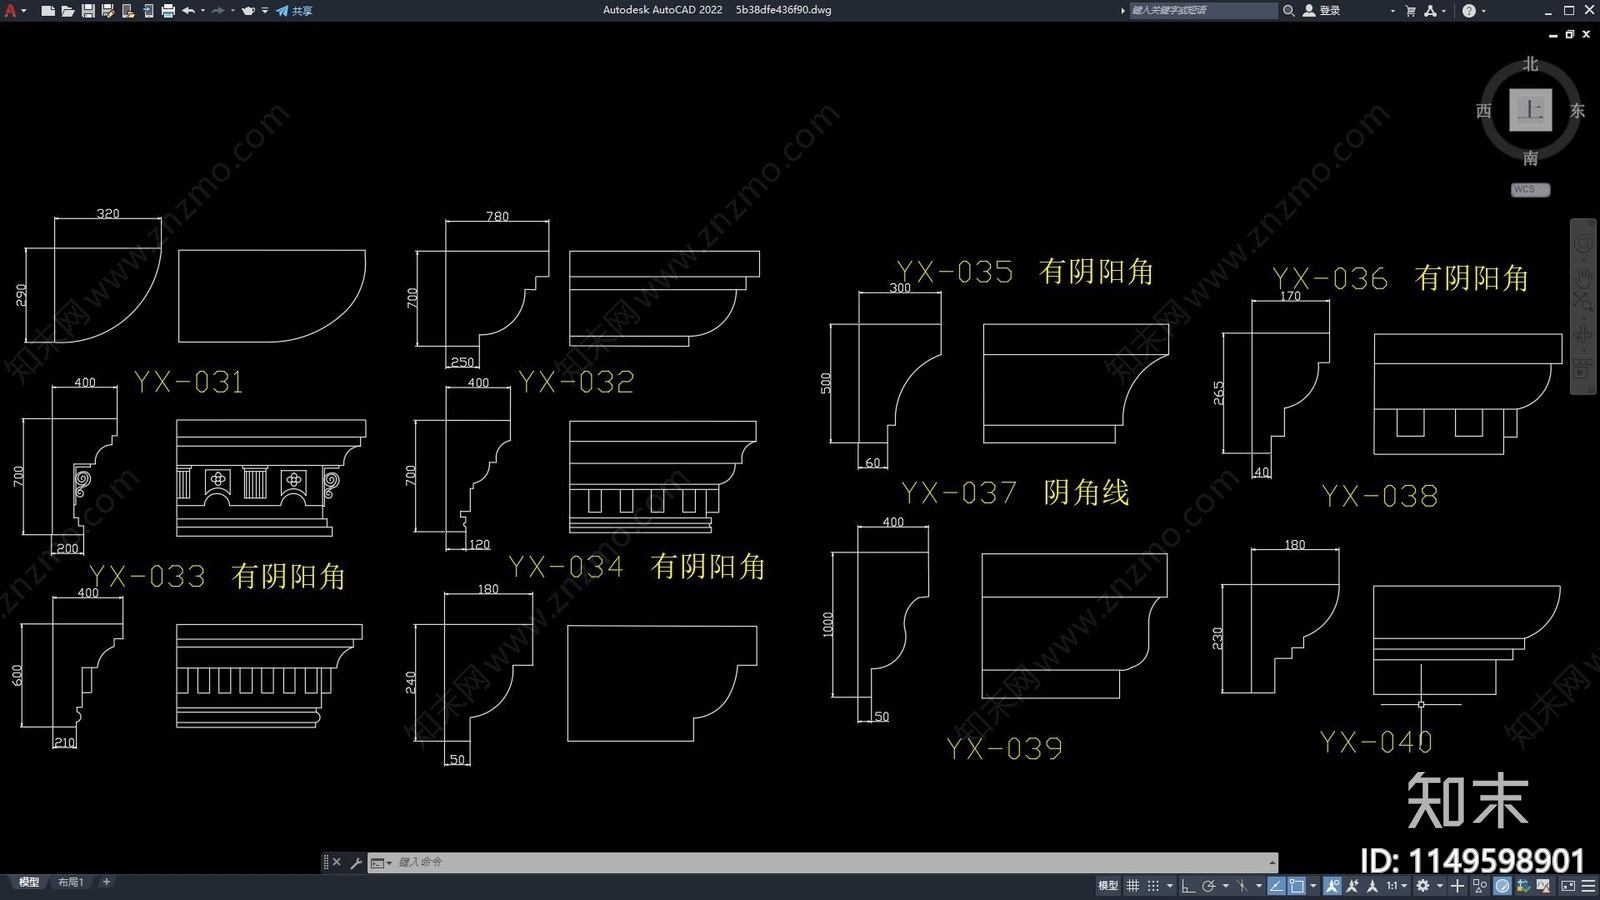Click the workspace switching gear icon
Viewport: 1600px width, 900px height.
(1423, 886)
